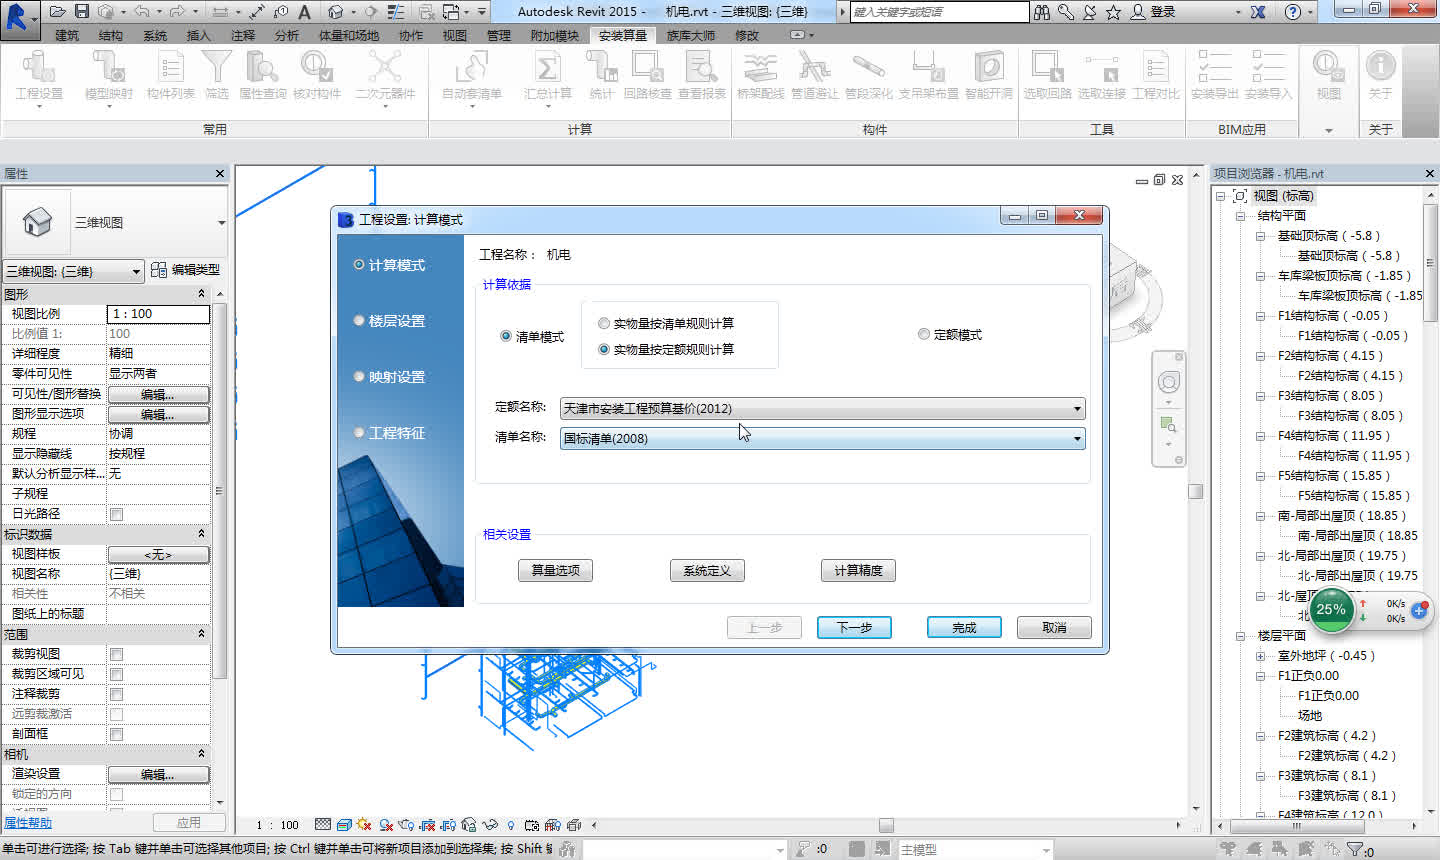Select the 定额模式 radio button

[x=923, y=334]
